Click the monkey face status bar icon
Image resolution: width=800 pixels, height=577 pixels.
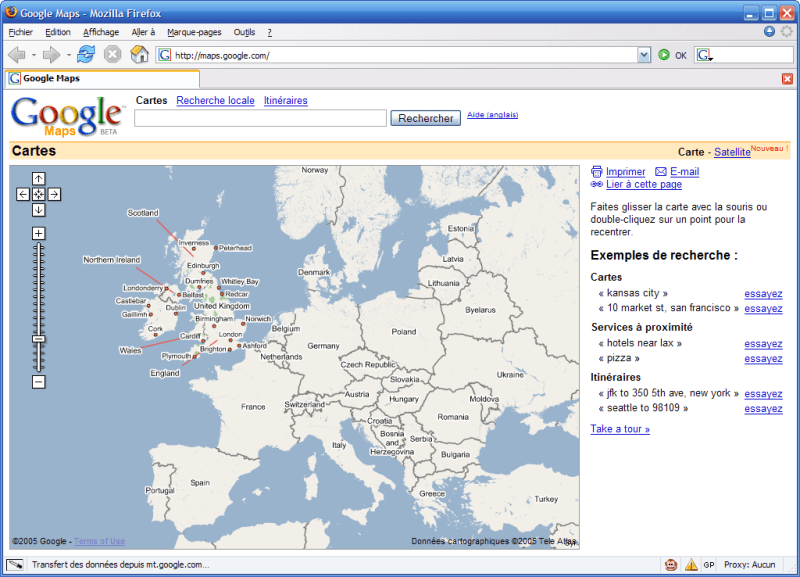pos(670,565)
